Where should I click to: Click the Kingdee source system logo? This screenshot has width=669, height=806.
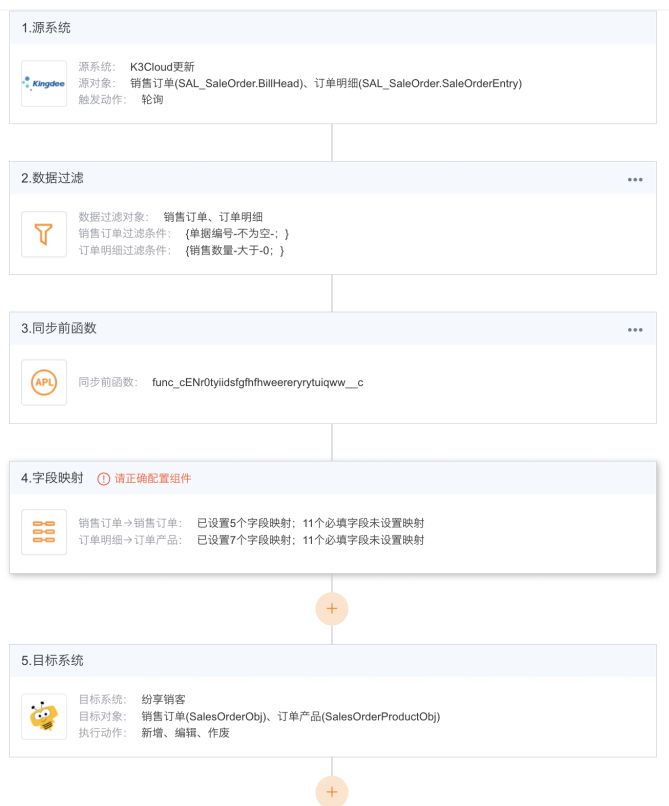pyautogui.click(x=44, y=83)
